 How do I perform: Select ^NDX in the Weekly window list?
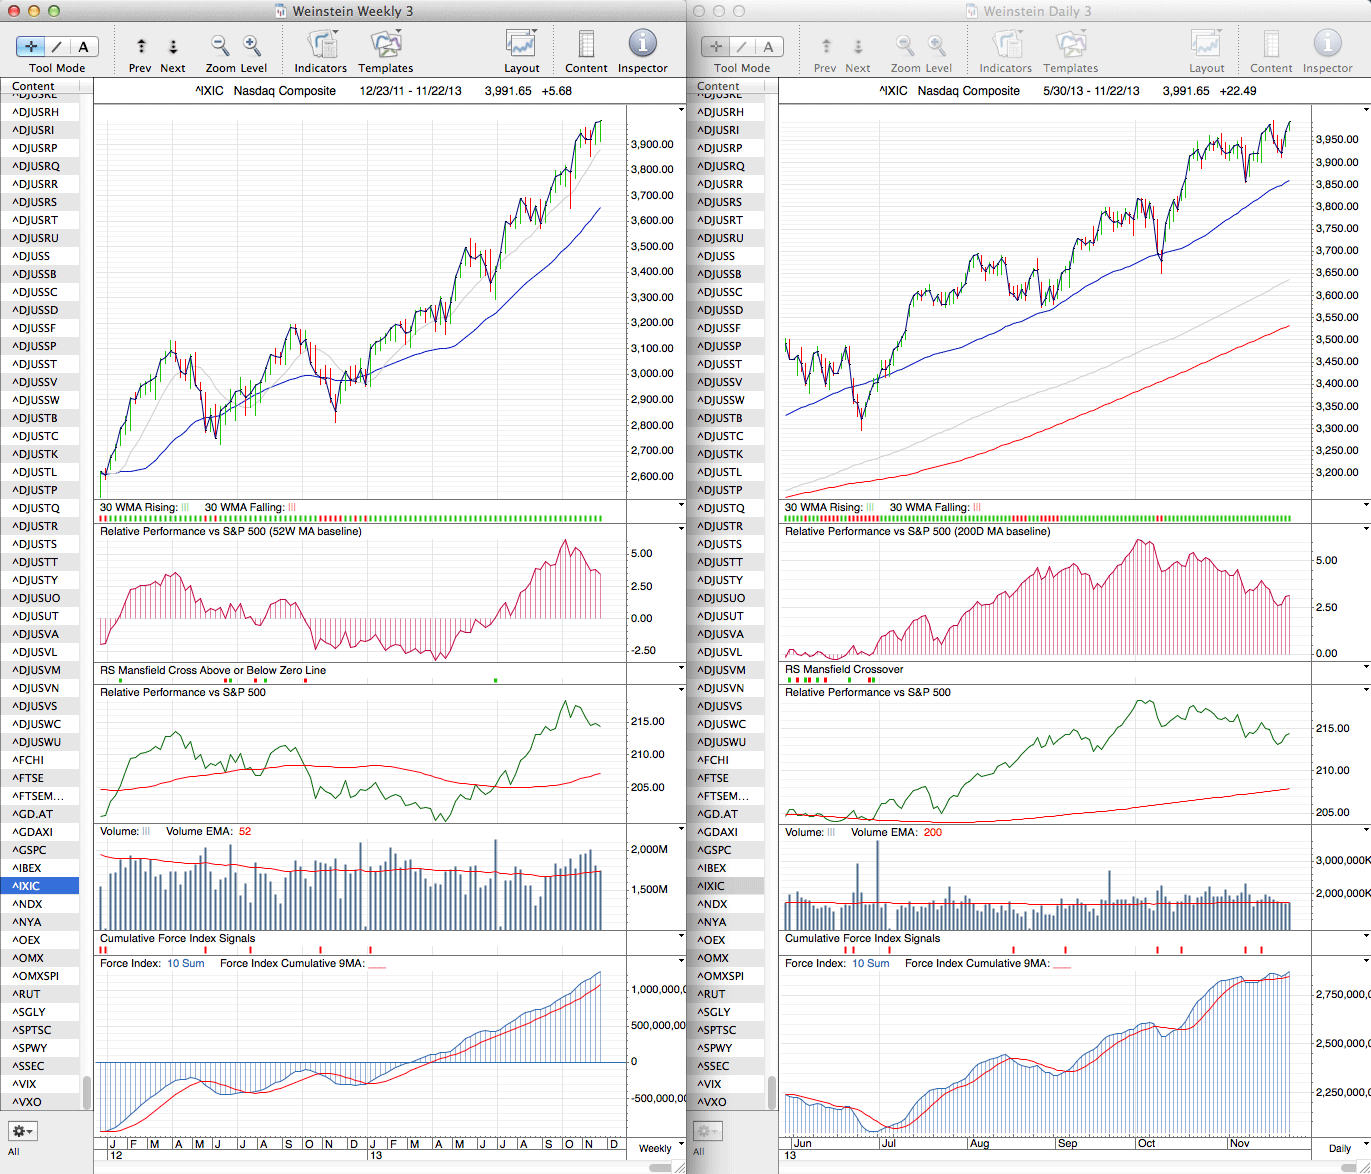[40, 904]
